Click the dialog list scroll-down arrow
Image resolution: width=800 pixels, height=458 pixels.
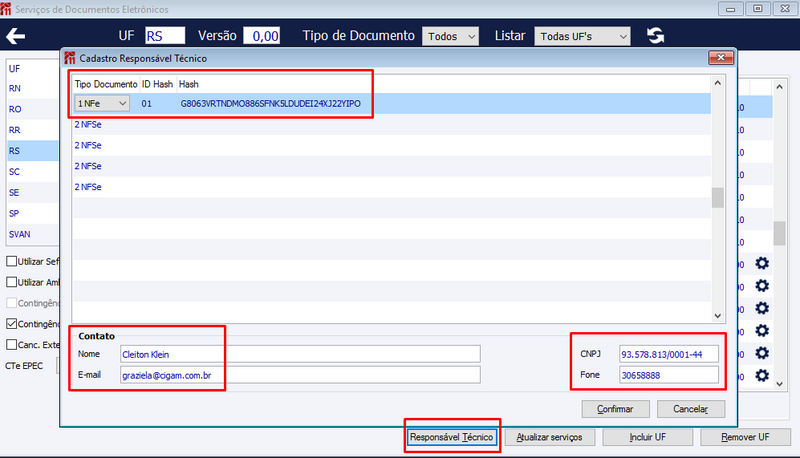[717, 316]
